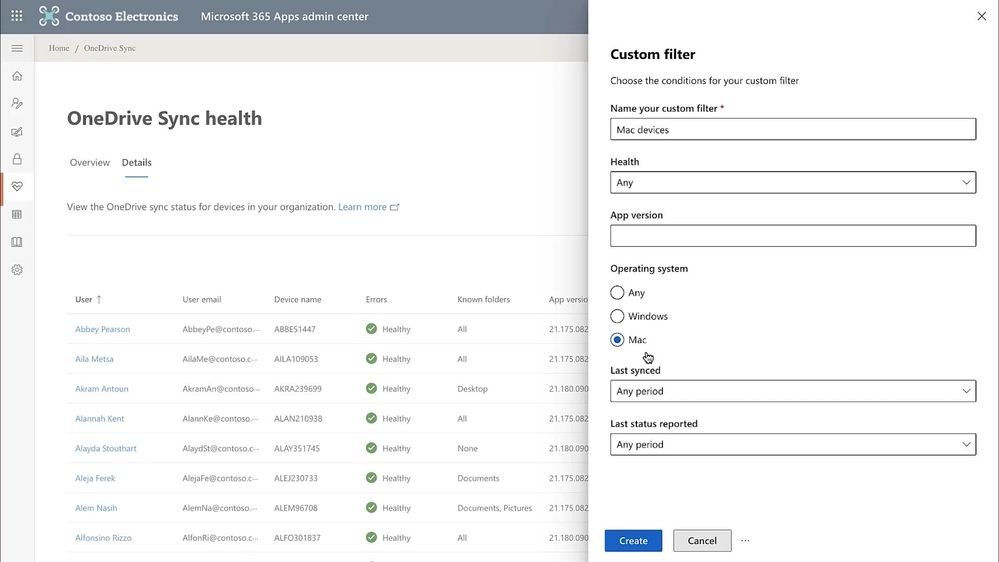Open the Learn more link
The width and height of the screenshot is (999, 562).
click(362, 207)
